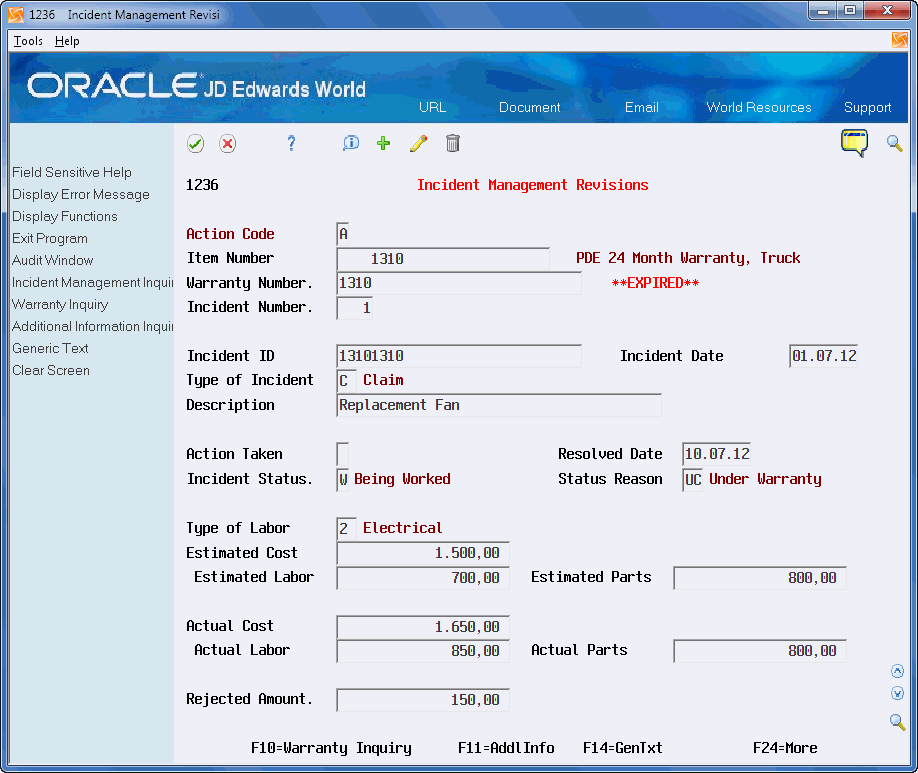Click the Incident ID field
The width and height of the screenshot is (918, 773).
tap(459, 356)
